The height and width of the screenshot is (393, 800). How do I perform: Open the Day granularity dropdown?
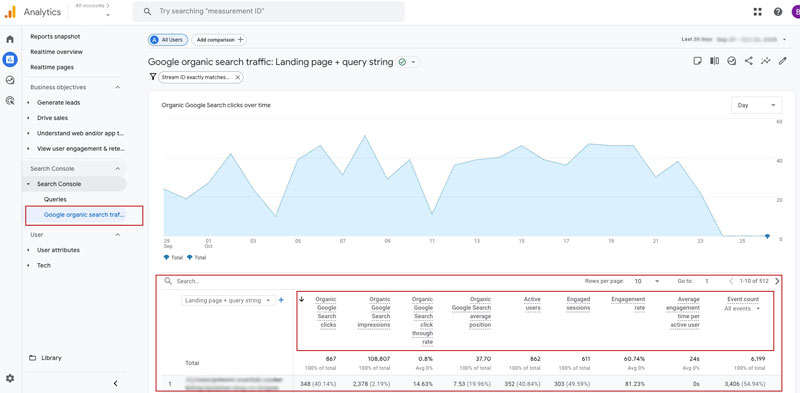coord(756,105)
